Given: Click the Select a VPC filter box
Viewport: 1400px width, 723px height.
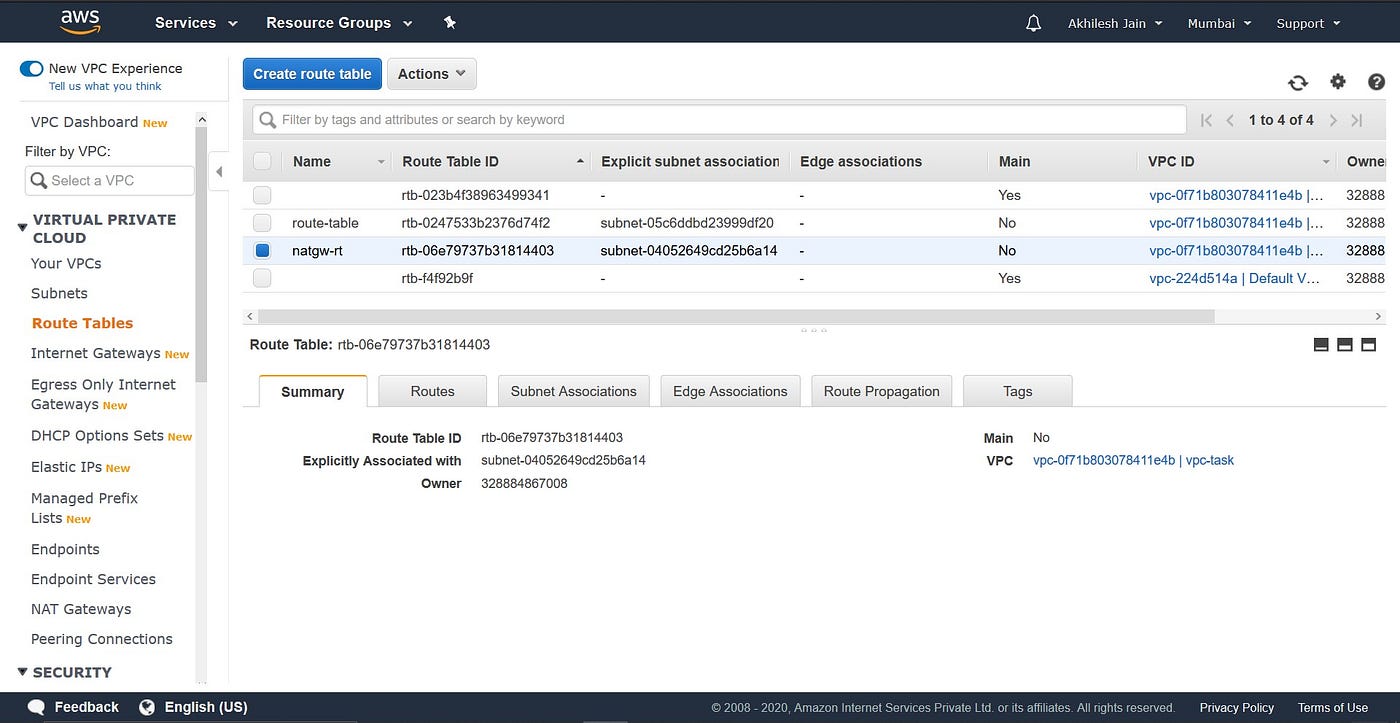Looking at the screenshot, I should click(110, 181).
